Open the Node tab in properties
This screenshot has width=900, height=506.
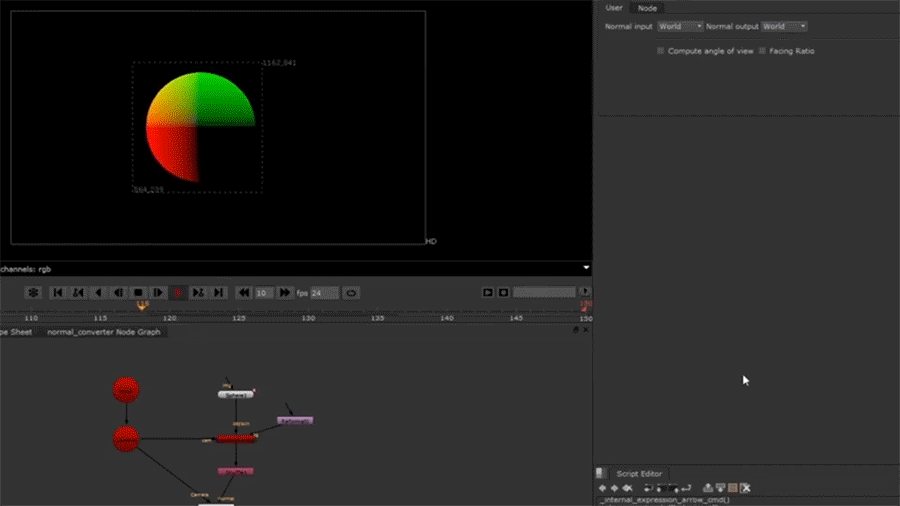[x=647, y=8]
